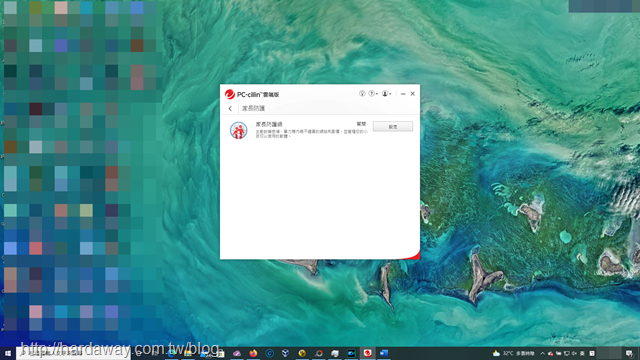Open the notification center icon
This screenshot has width=640, height=360.
coord(629,354)
